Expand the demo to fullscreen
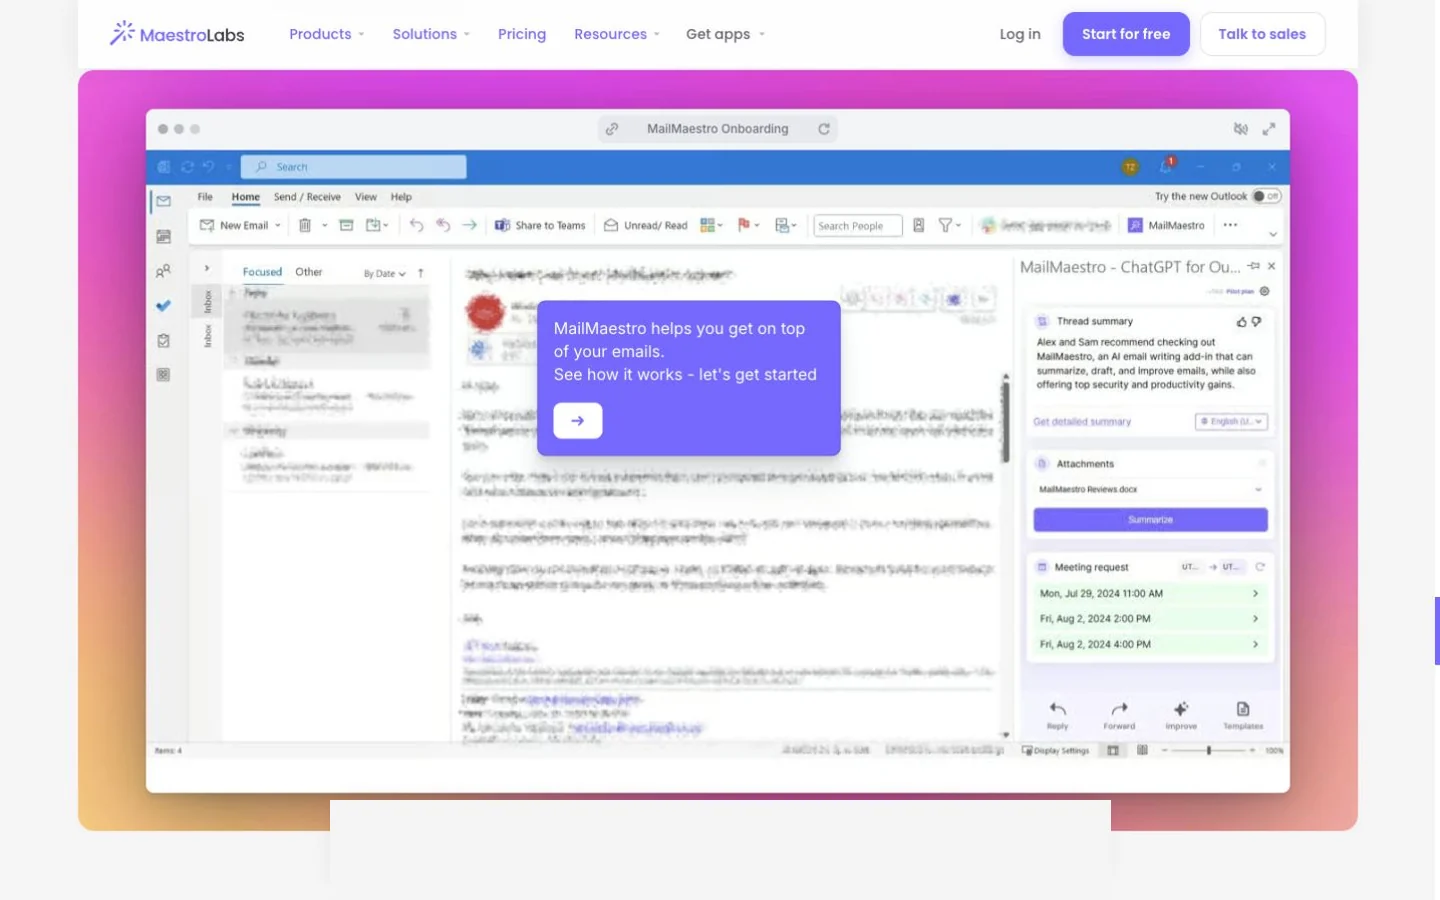The height and width of the screenshot is (900, 1440). 1269,129
